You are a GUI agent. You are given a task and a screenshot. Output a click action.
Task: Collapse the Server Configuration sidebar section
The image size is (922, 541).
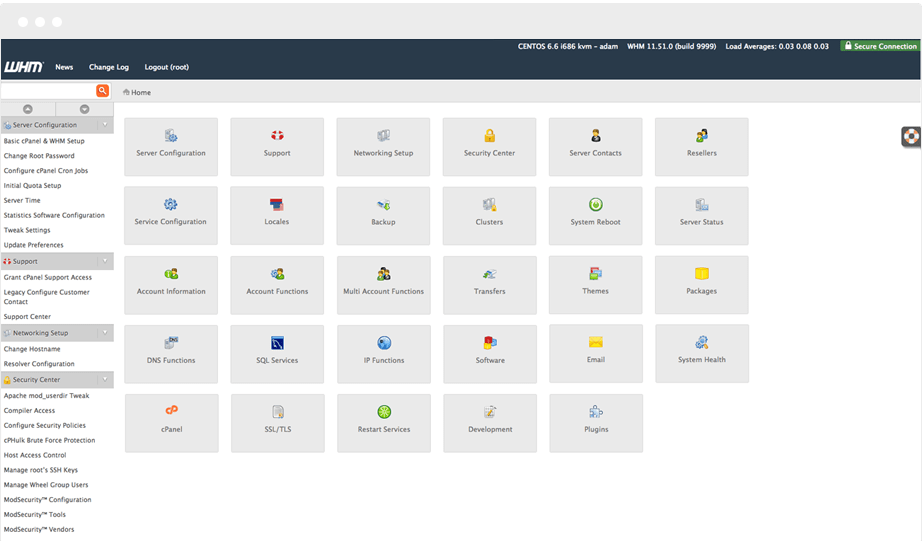[104, 125]
